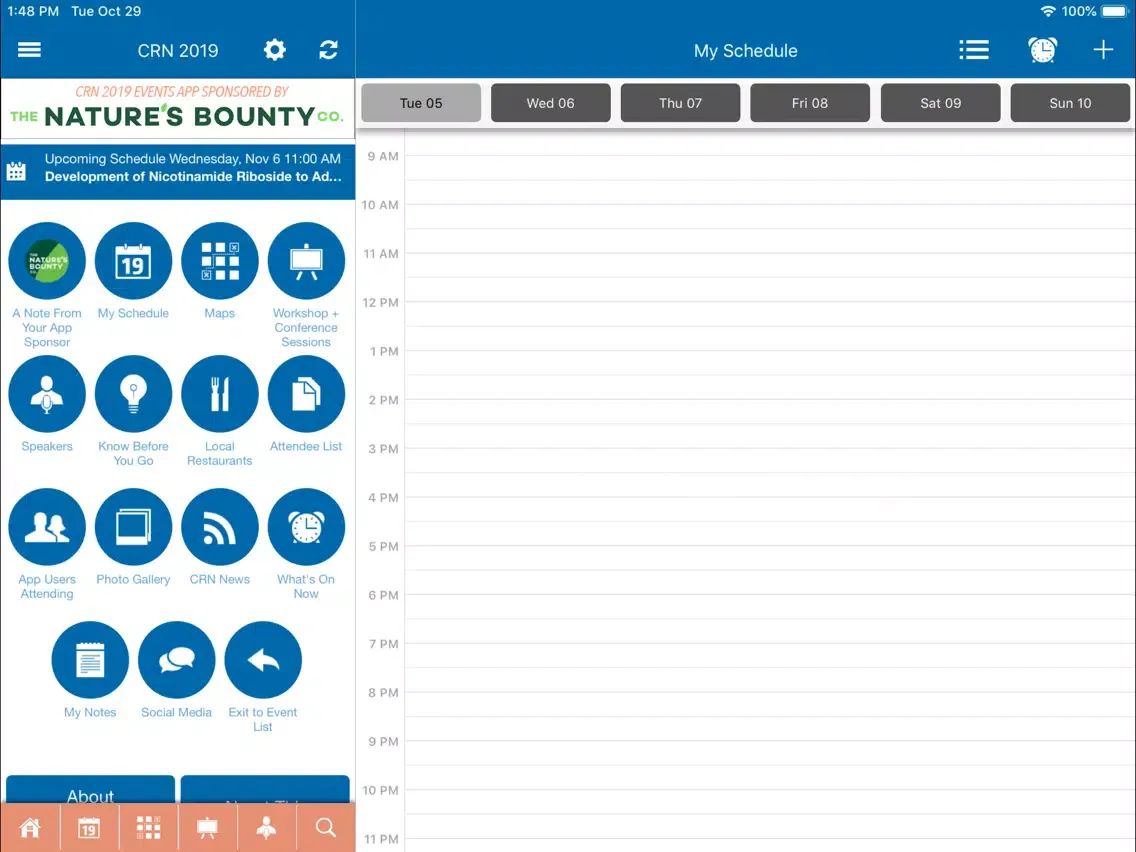Select the Tue 05 day tab
This screenshot has height=852, width=1136.
(x=421, y=103)
